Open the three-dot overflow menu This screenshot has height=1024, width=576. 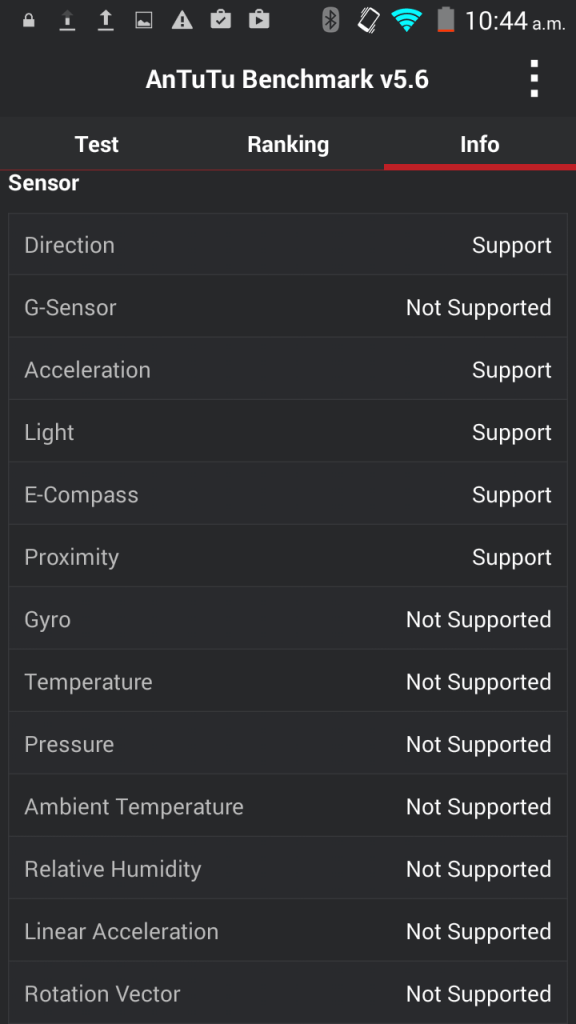pyautogui.click(x=534, y=79)
